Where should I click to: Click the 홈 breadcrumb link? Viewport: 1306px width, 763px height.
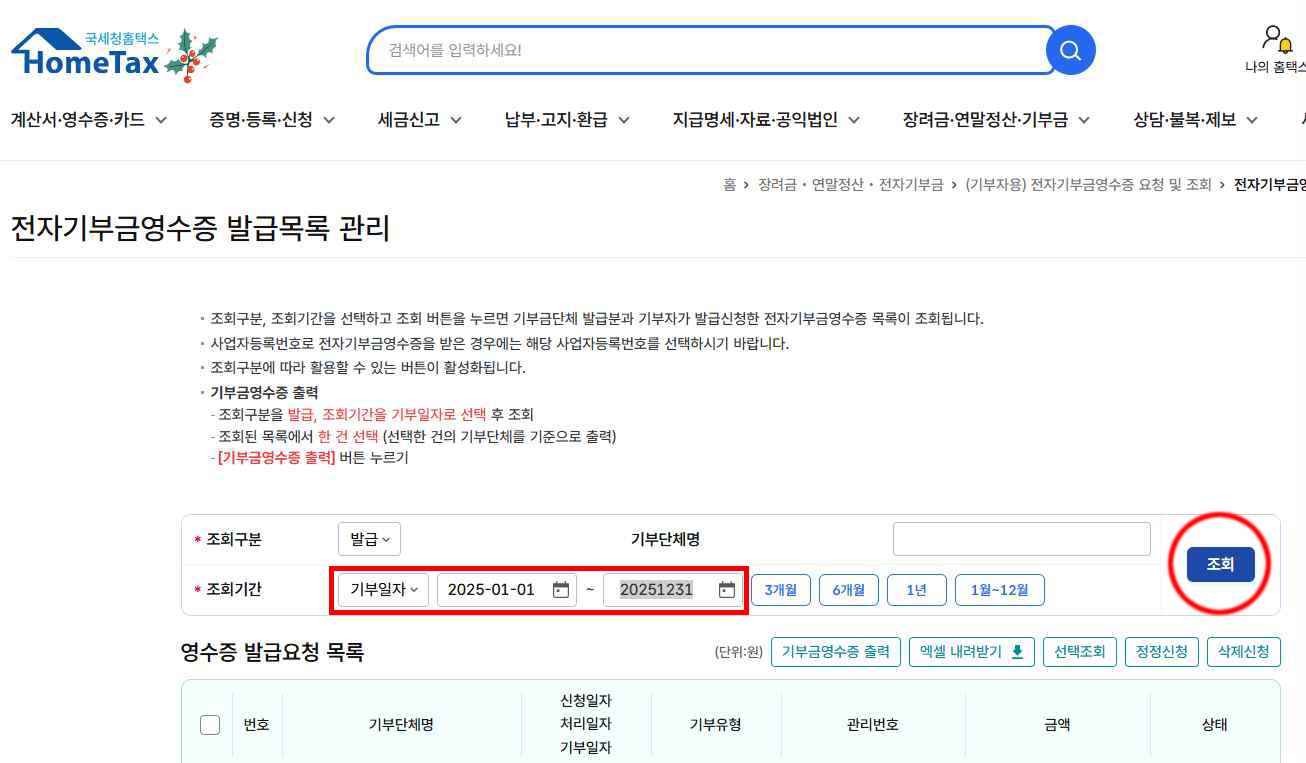(729, 185)
